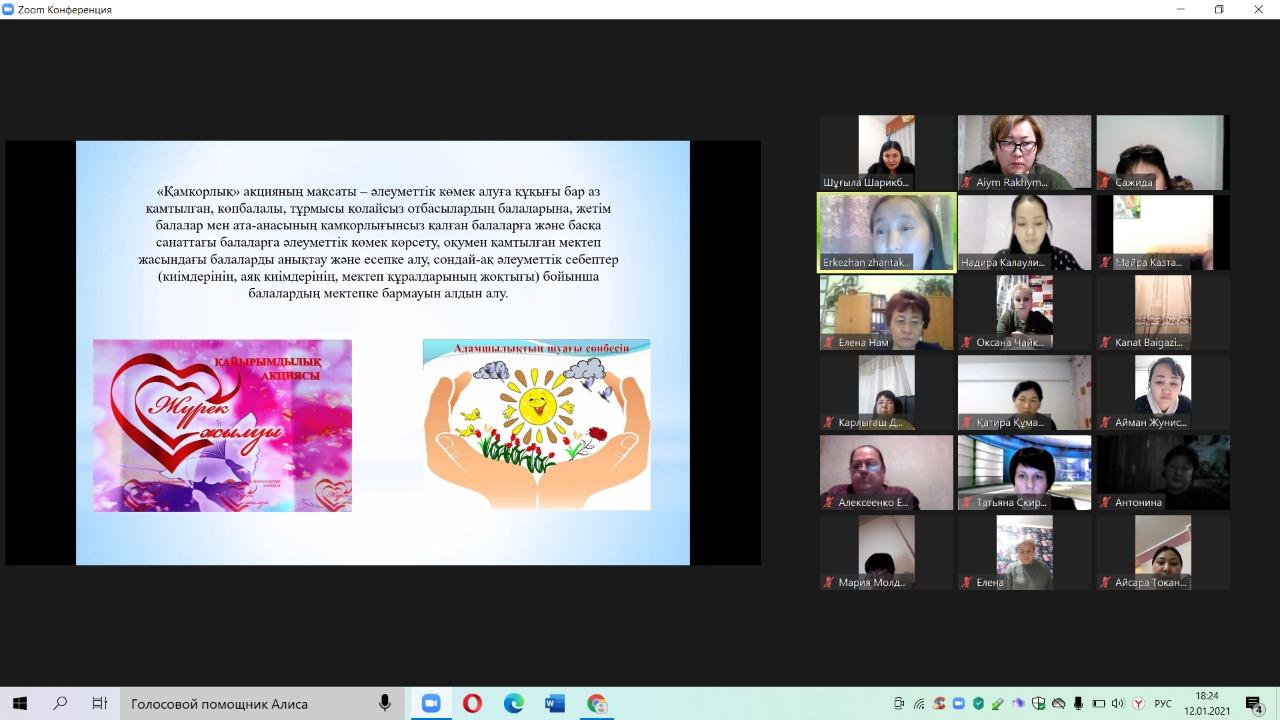This screenshot has width=1280, height=720.
Task: Open the volume control in system tray
Action: [1118, 704]
